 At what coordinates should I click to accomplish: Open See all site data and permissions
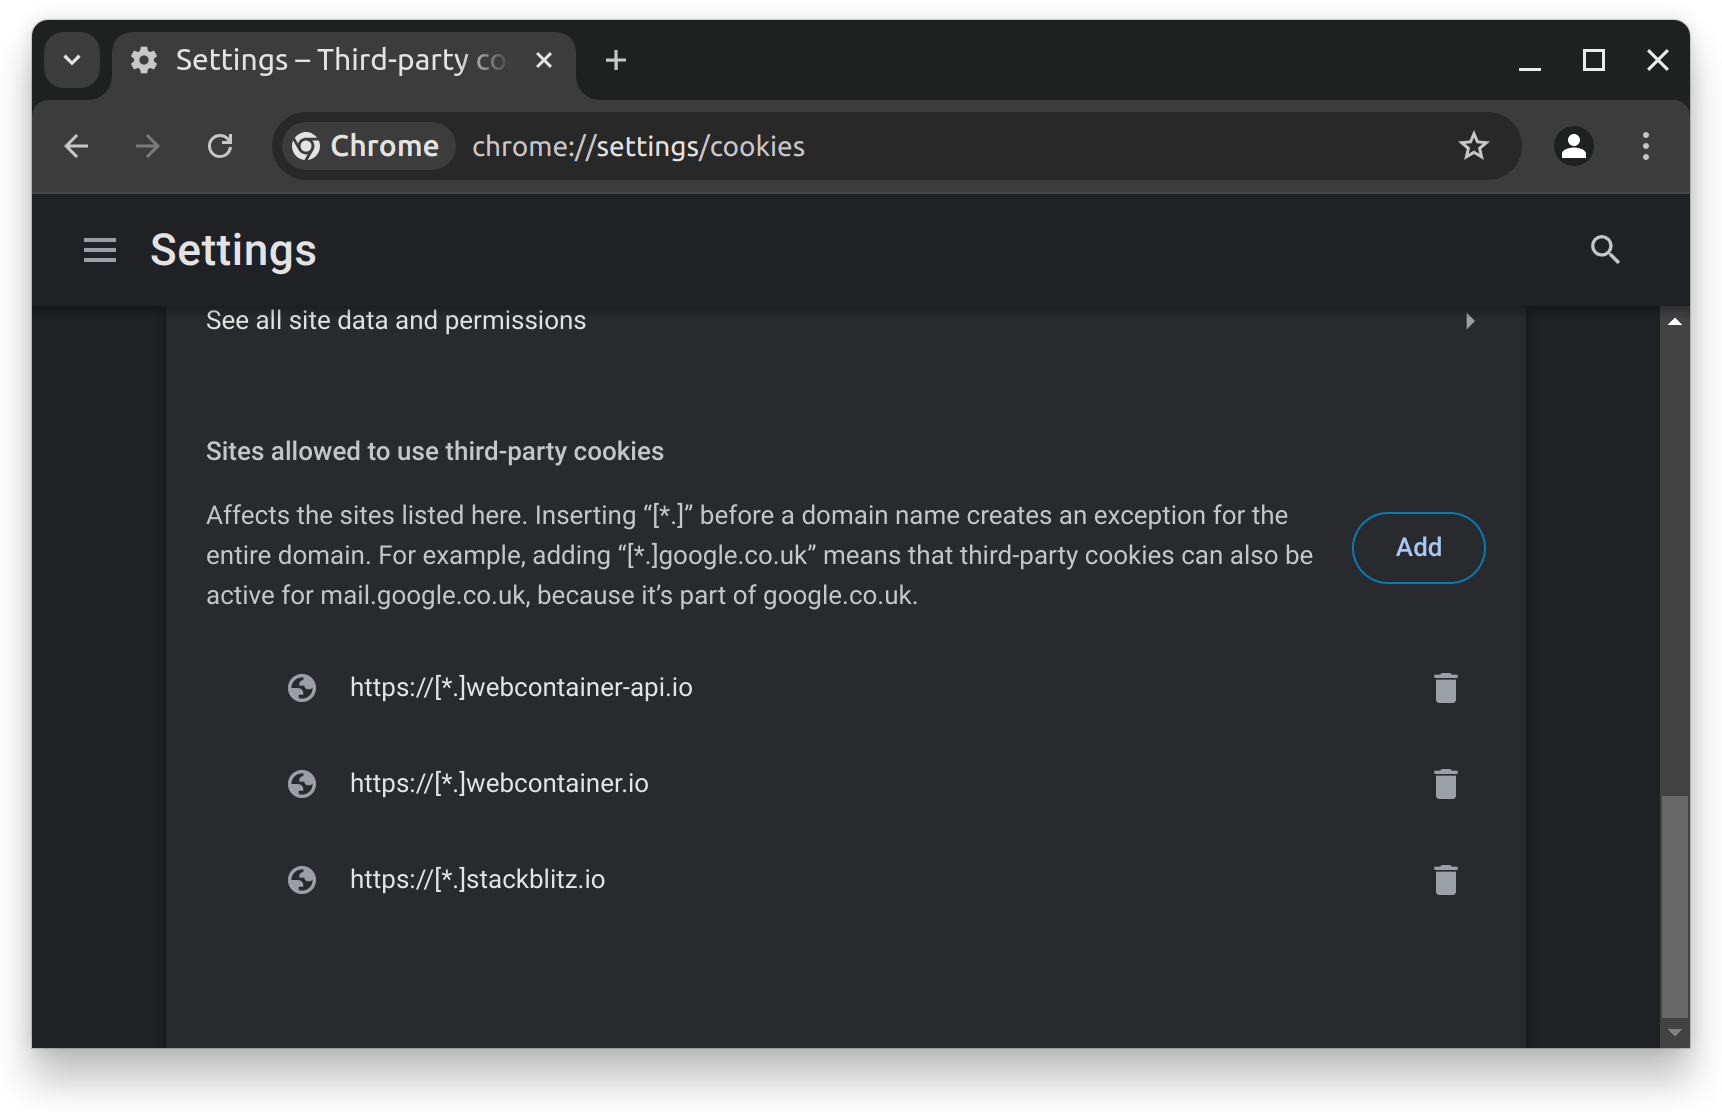pyautogui.click(x=845, y=321)
